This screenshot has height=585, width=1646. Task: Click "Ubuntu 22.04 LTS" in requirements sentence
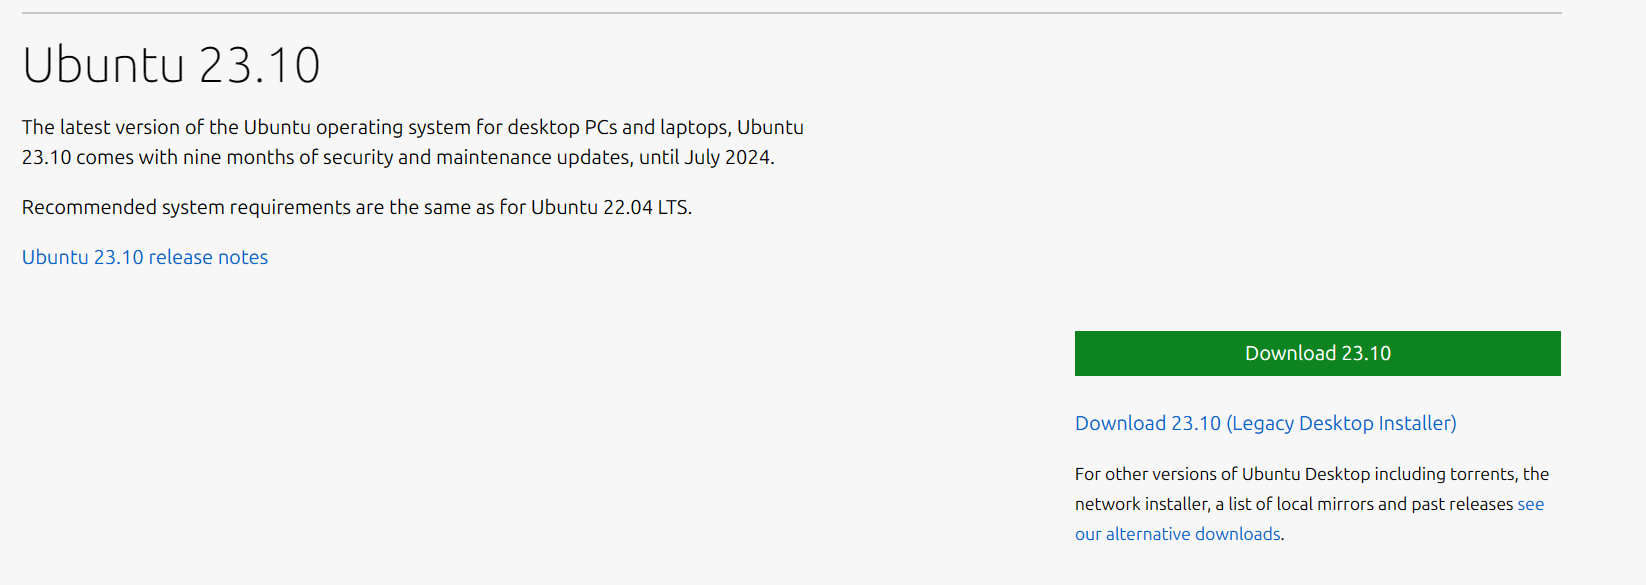click(x=609, y=208)
